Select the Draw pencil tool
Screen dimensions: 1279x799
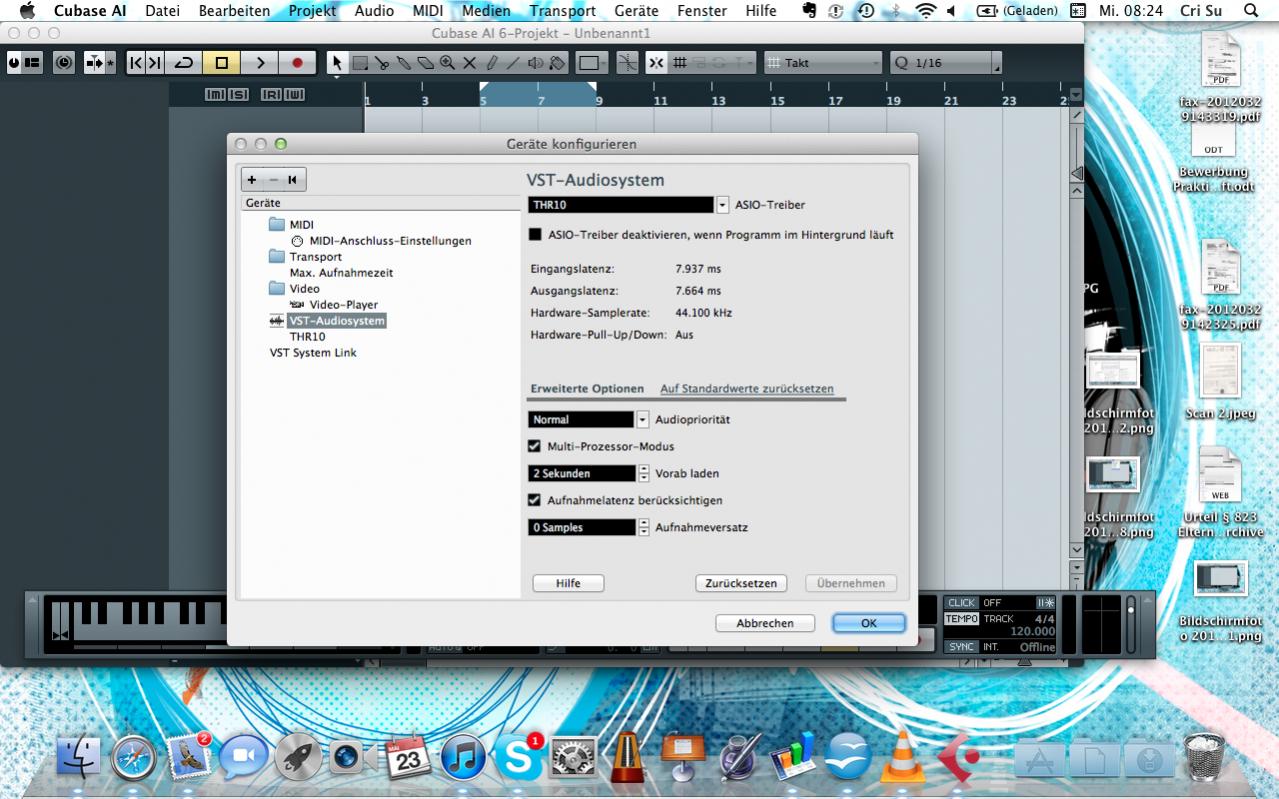click(491, 63)
